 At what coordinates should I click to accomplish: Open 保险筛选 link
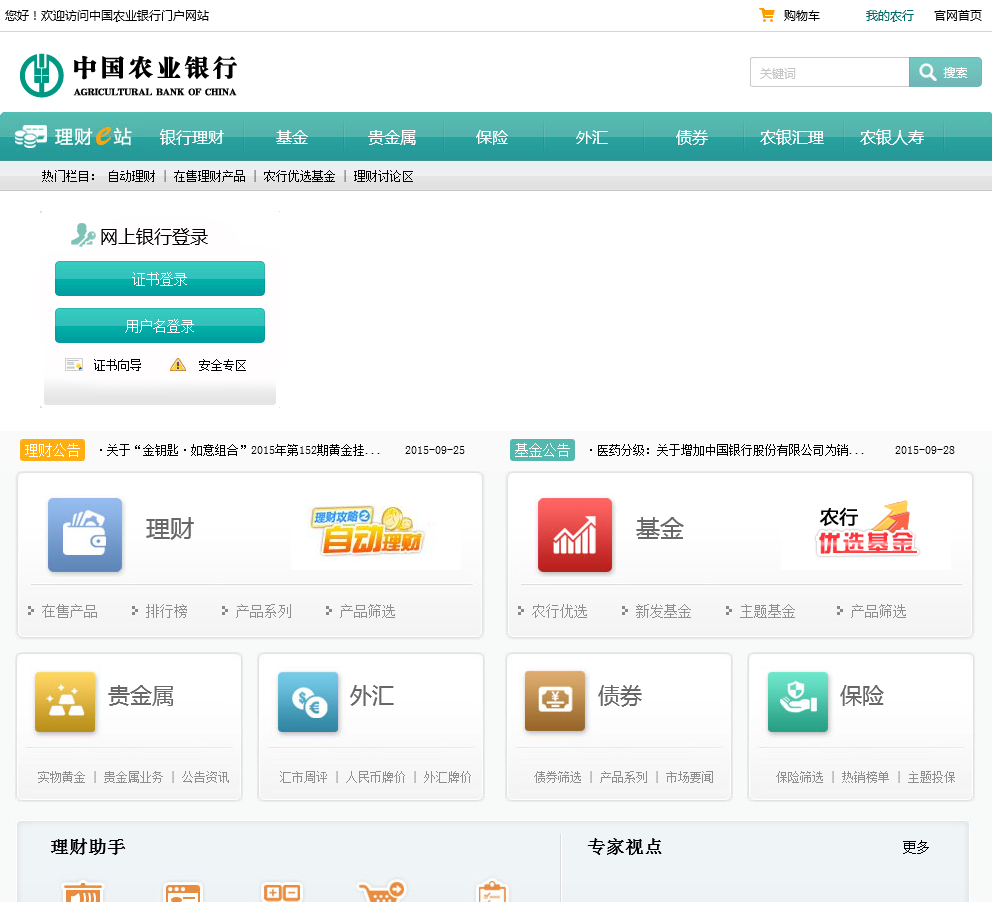800,777
